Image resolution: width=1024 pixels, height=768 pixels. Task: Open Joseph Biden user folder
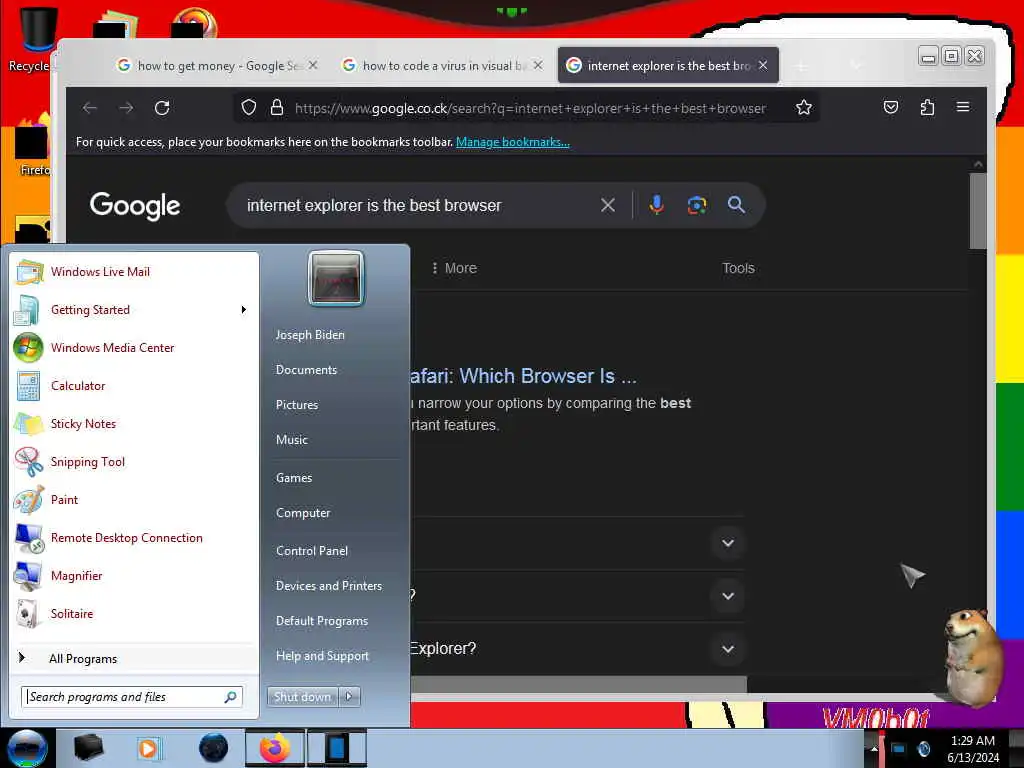pos(310,335)
